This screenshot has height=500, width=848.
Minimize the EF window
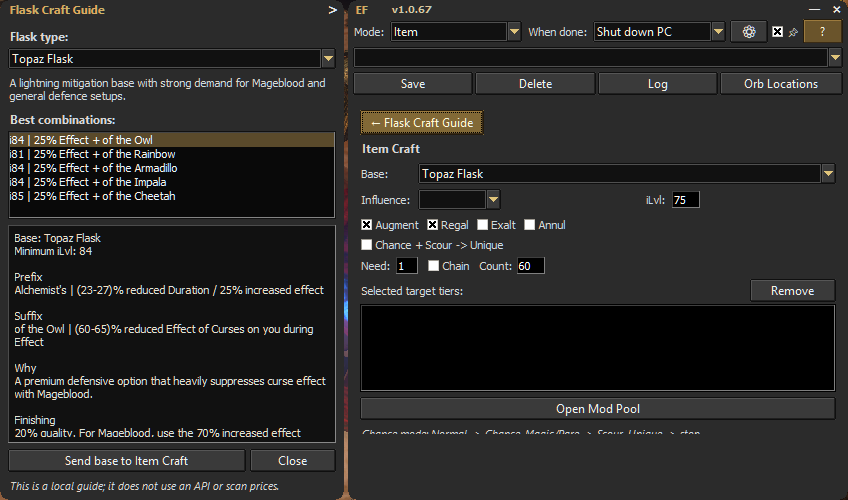point(814,10)
